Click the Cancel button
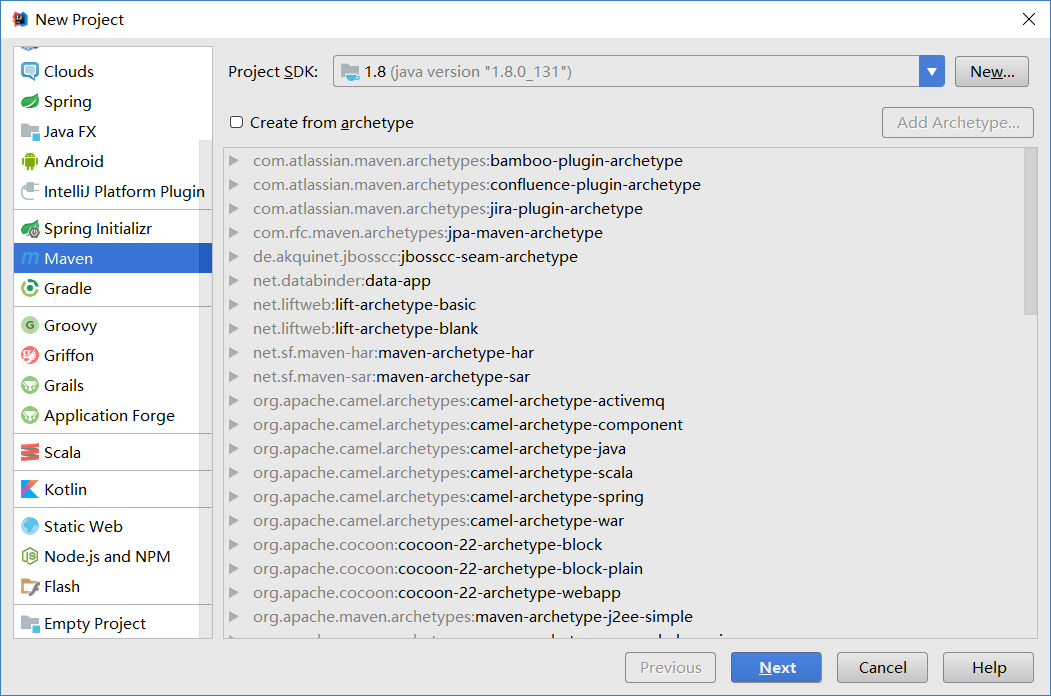The height and width of the screenshot is (696, 1051). tap(882, 667)
